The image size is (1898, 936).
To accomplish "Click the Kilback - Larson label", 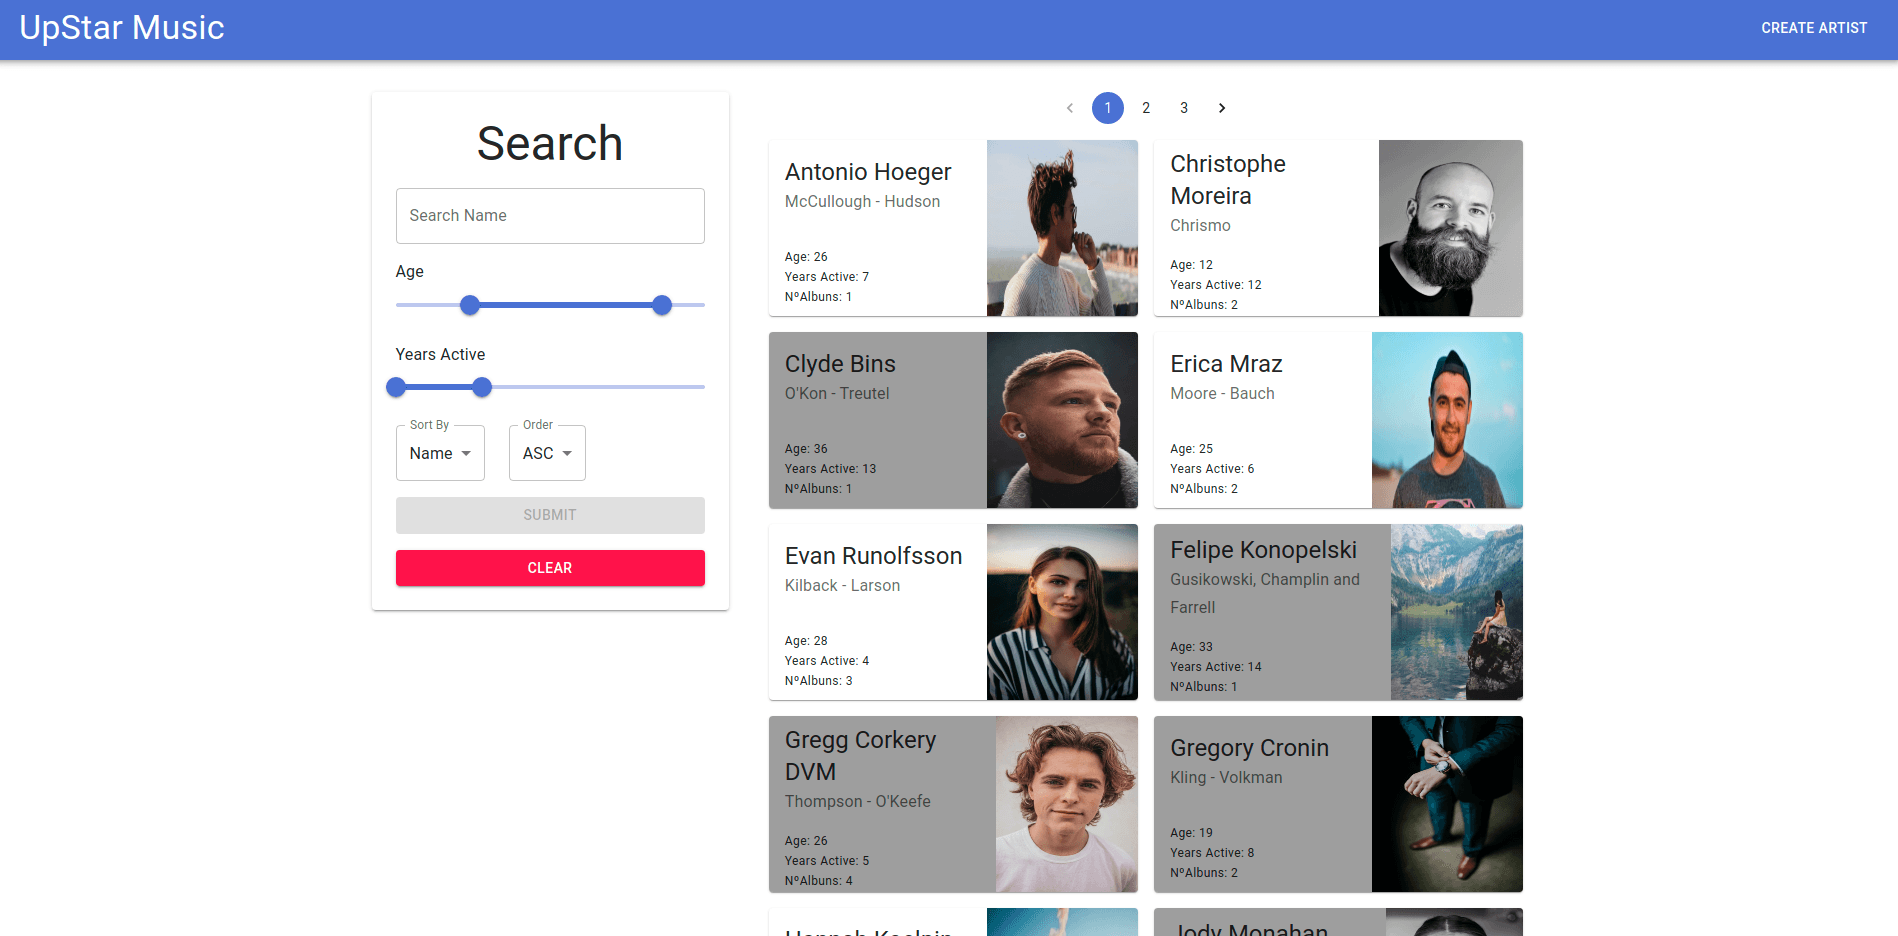I will pyautogui.click(x=842, y=586).
